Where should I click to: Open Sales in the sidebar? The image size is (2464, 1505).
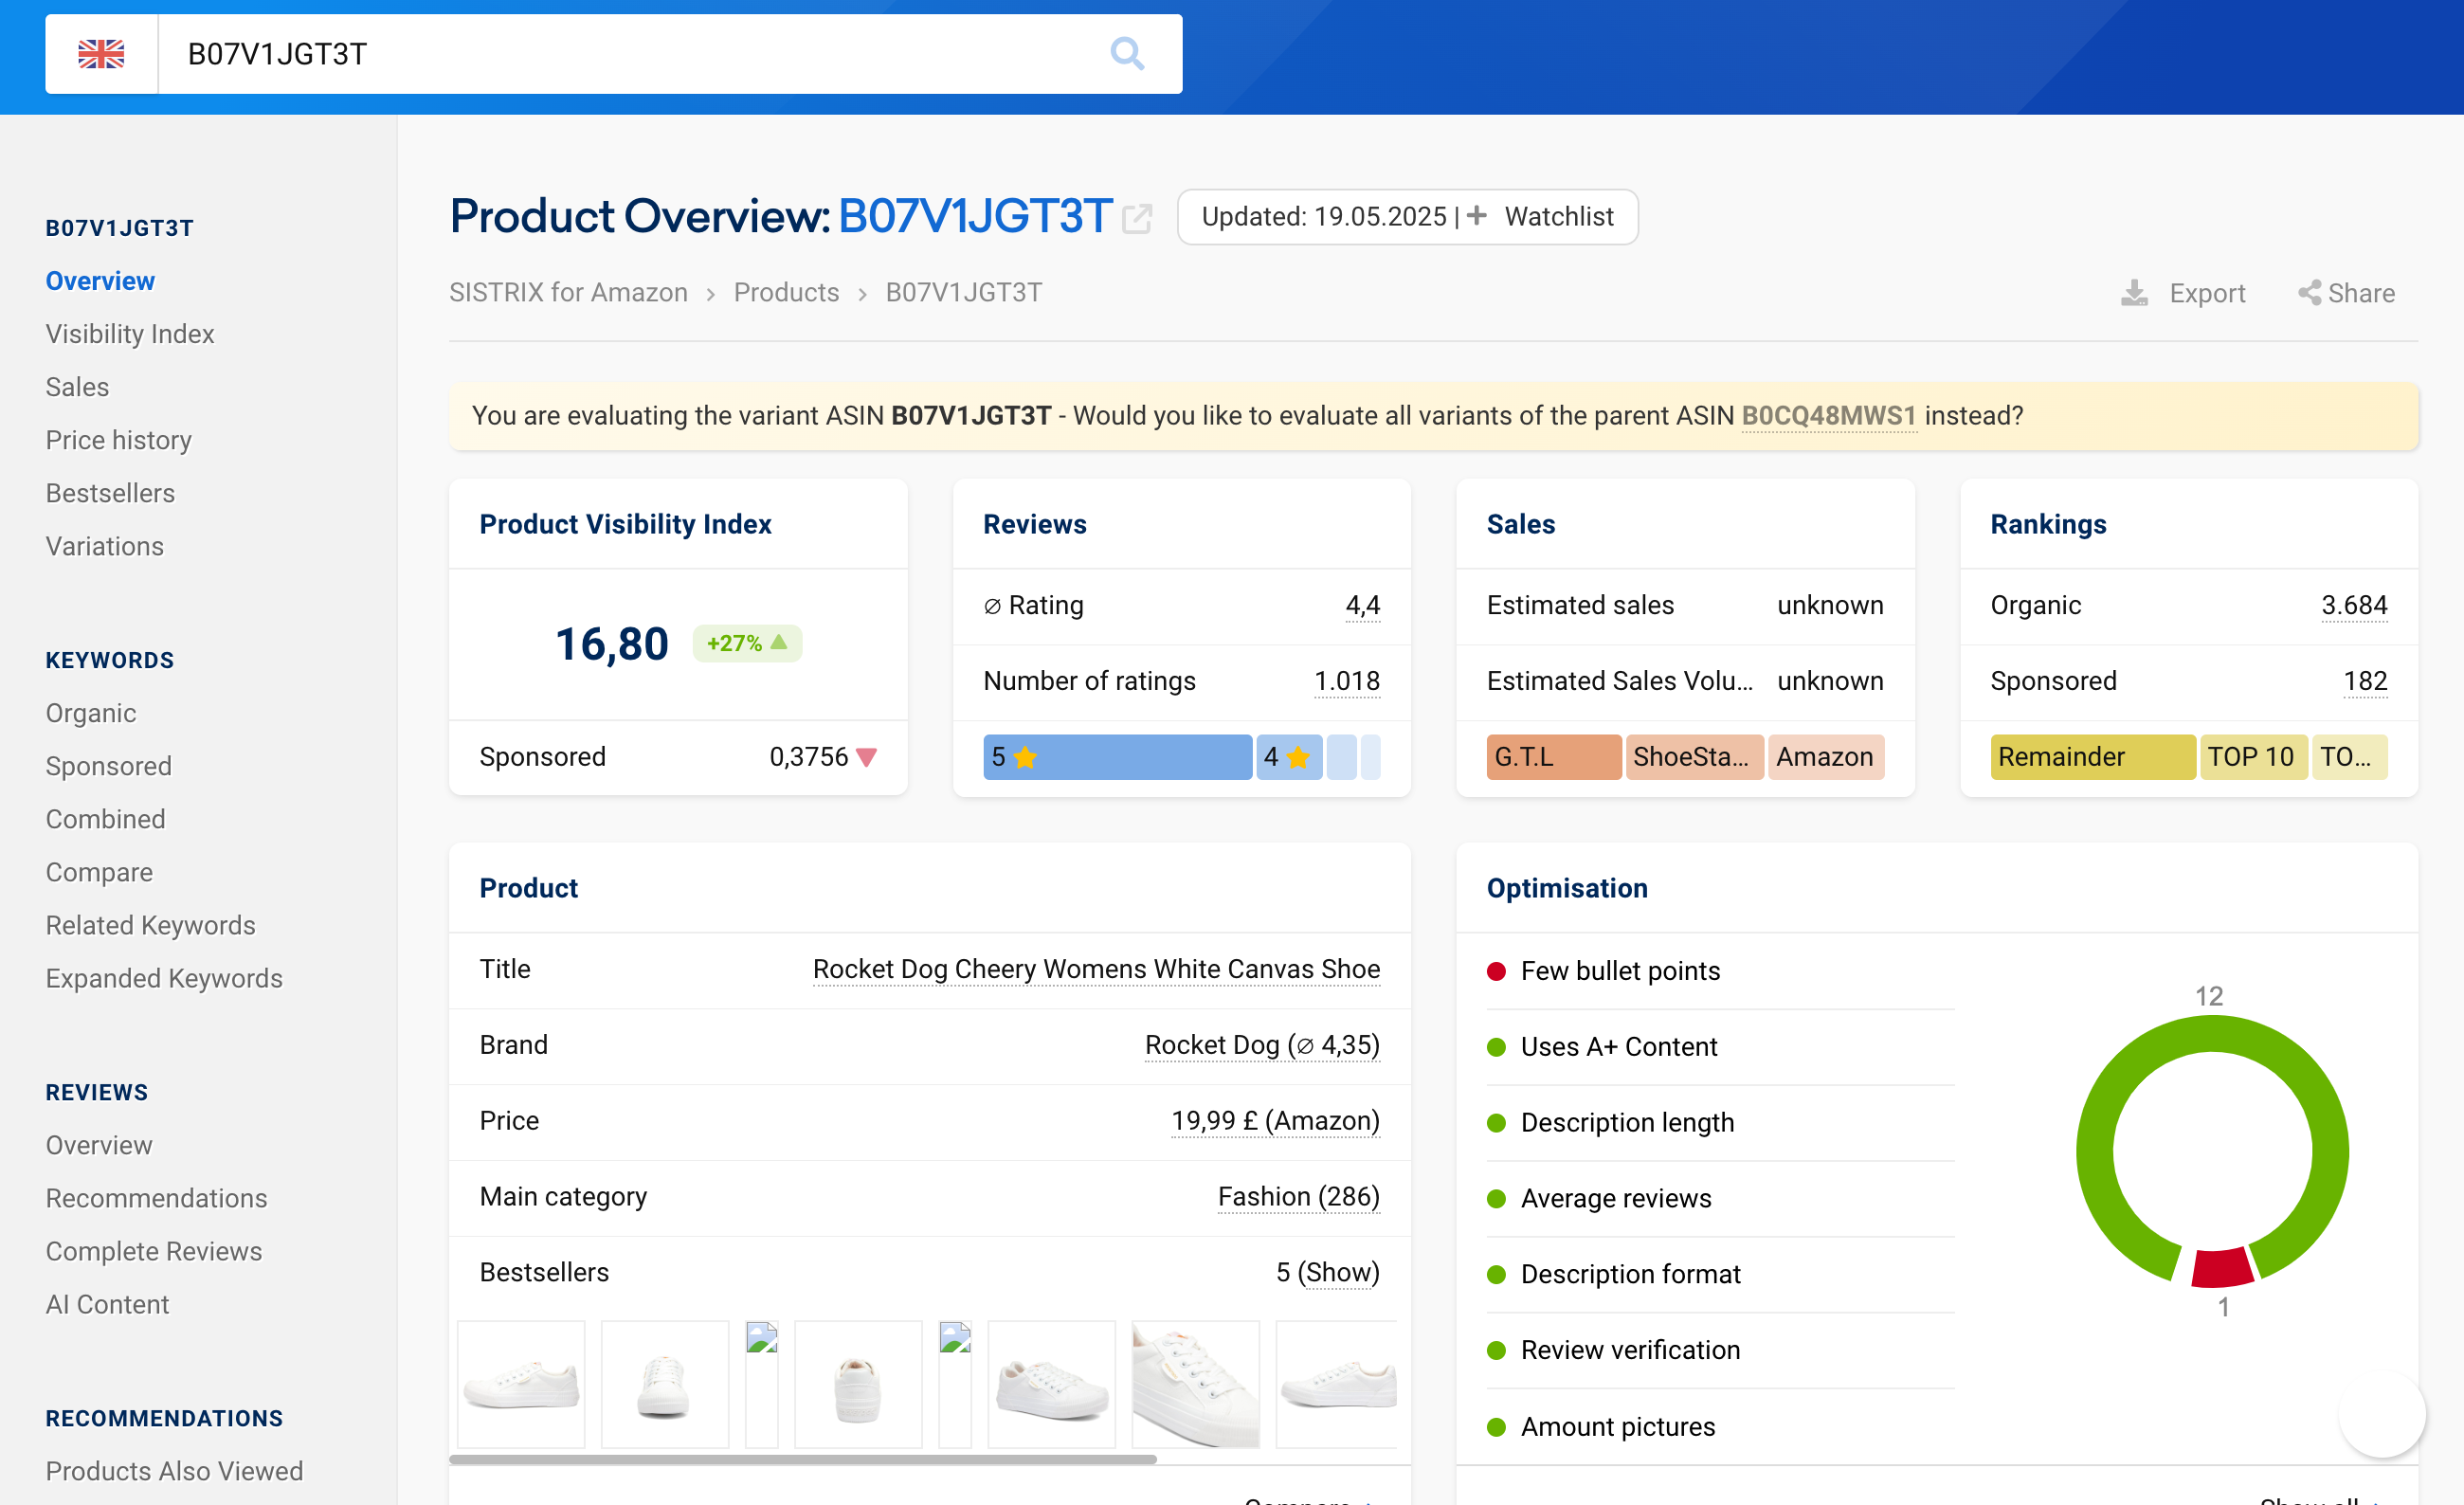pyautogui.click(x=77, y=387)
